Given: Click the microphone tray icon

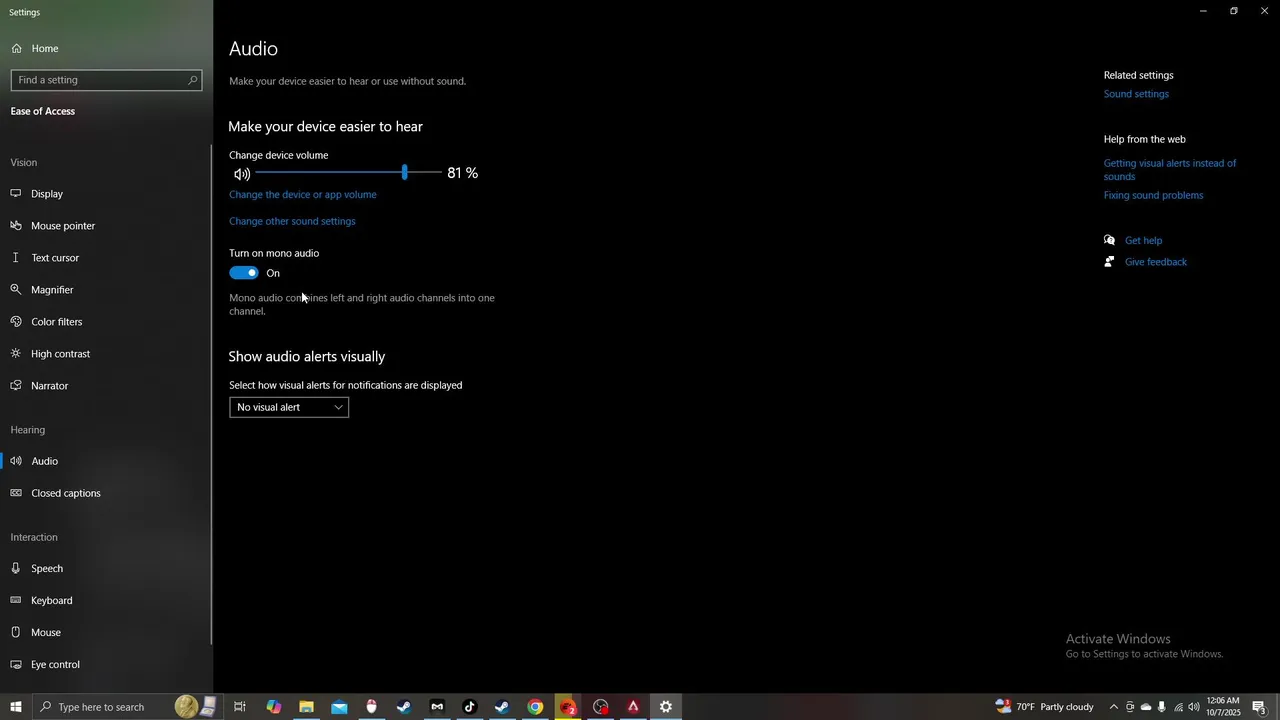Looking at the screenshot, I should pyautogui.click(x=1162, y=707).
